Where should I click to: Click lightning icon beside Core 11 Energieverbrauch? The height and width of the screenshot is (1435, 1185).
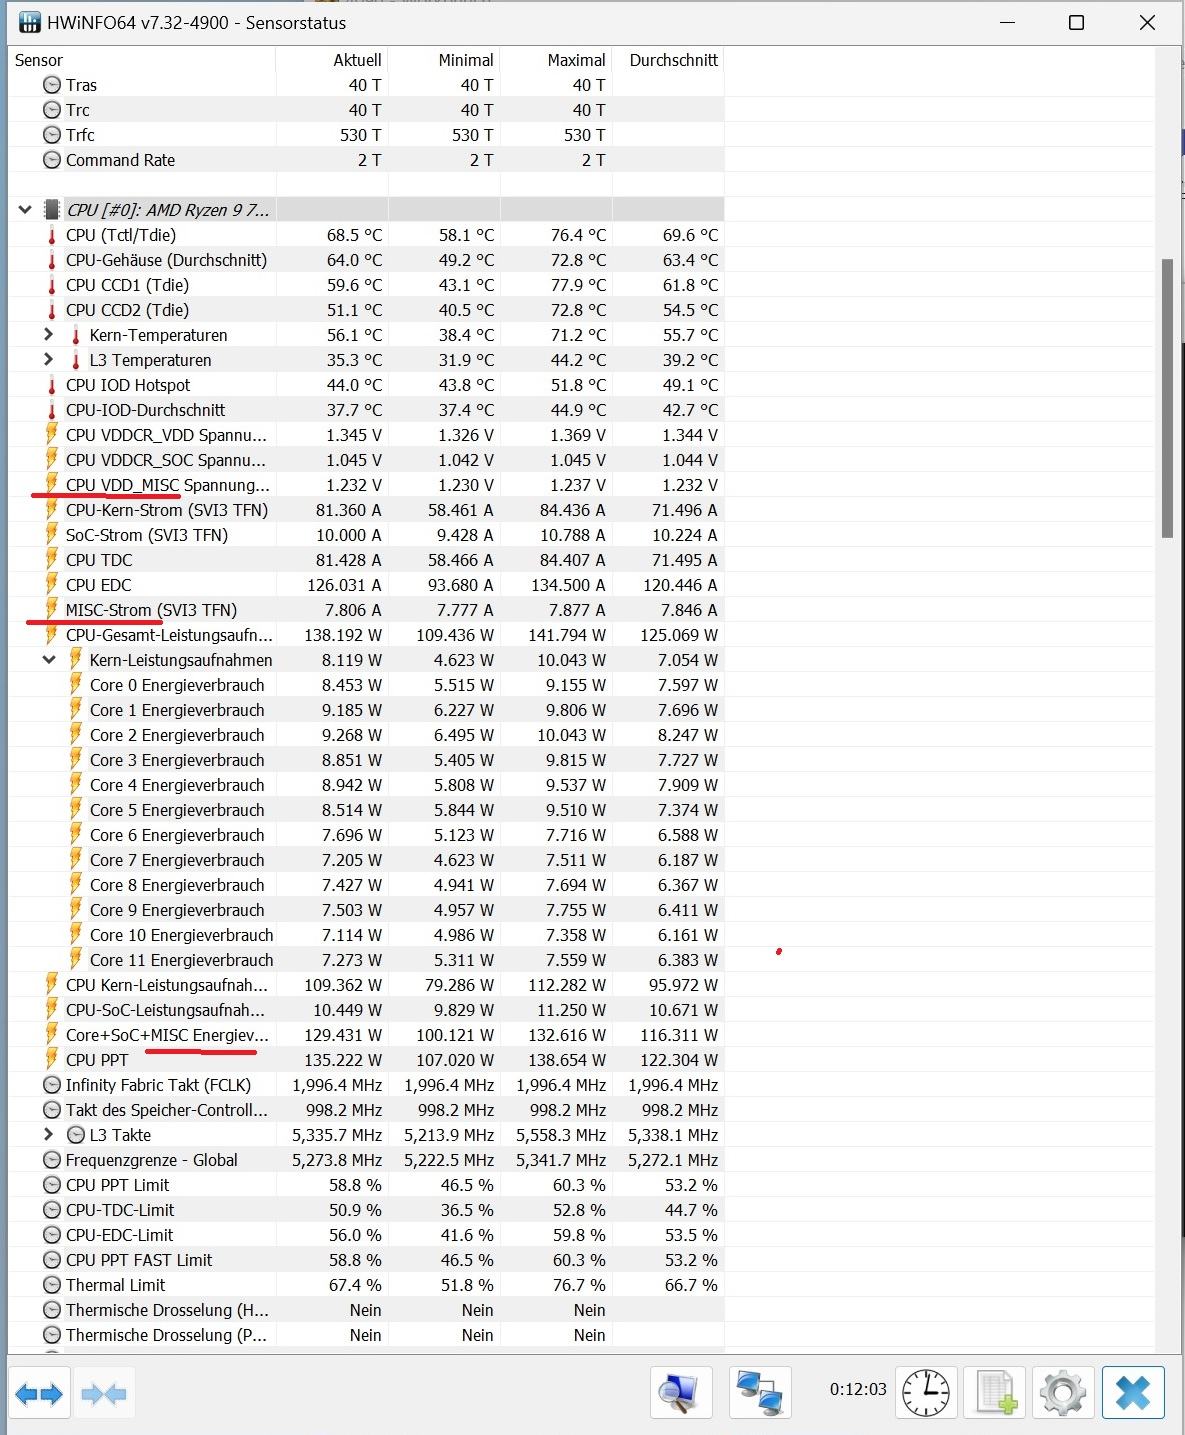tap(76, 960)
